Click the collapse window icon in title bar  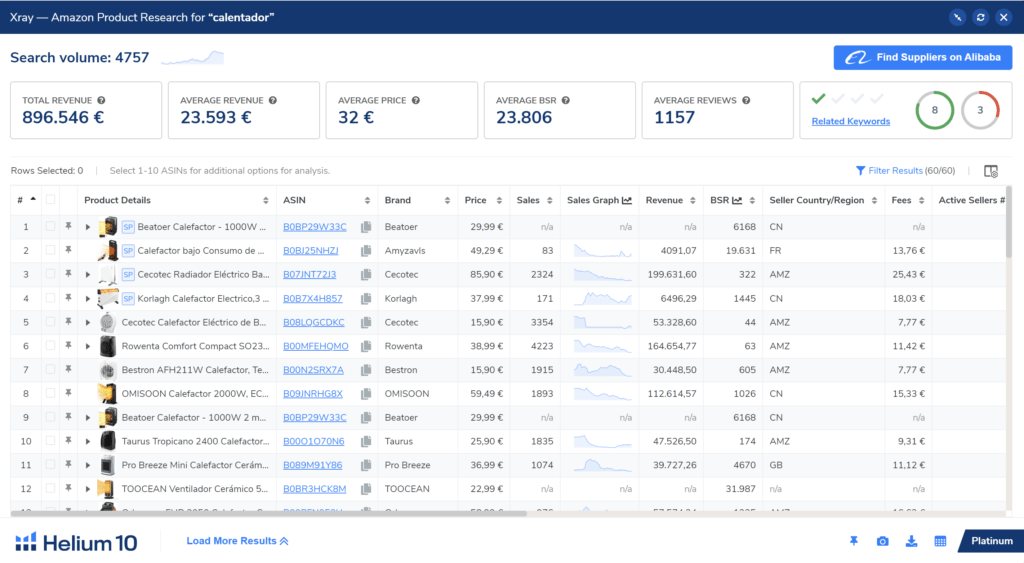tap(957, 18)
